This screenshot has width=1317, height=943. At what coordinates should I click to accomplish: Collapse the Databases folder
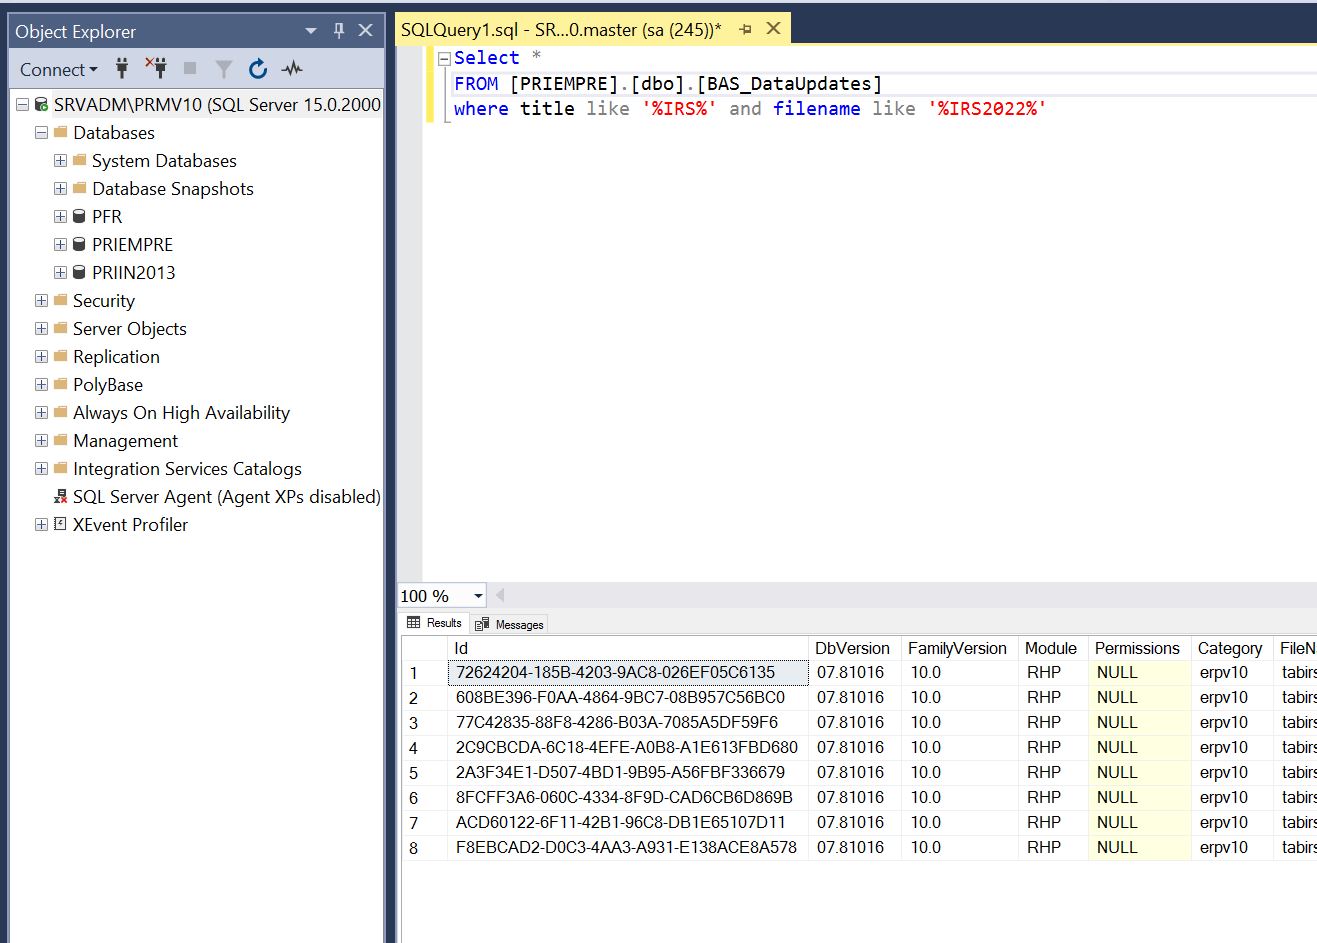coord(41,133)
